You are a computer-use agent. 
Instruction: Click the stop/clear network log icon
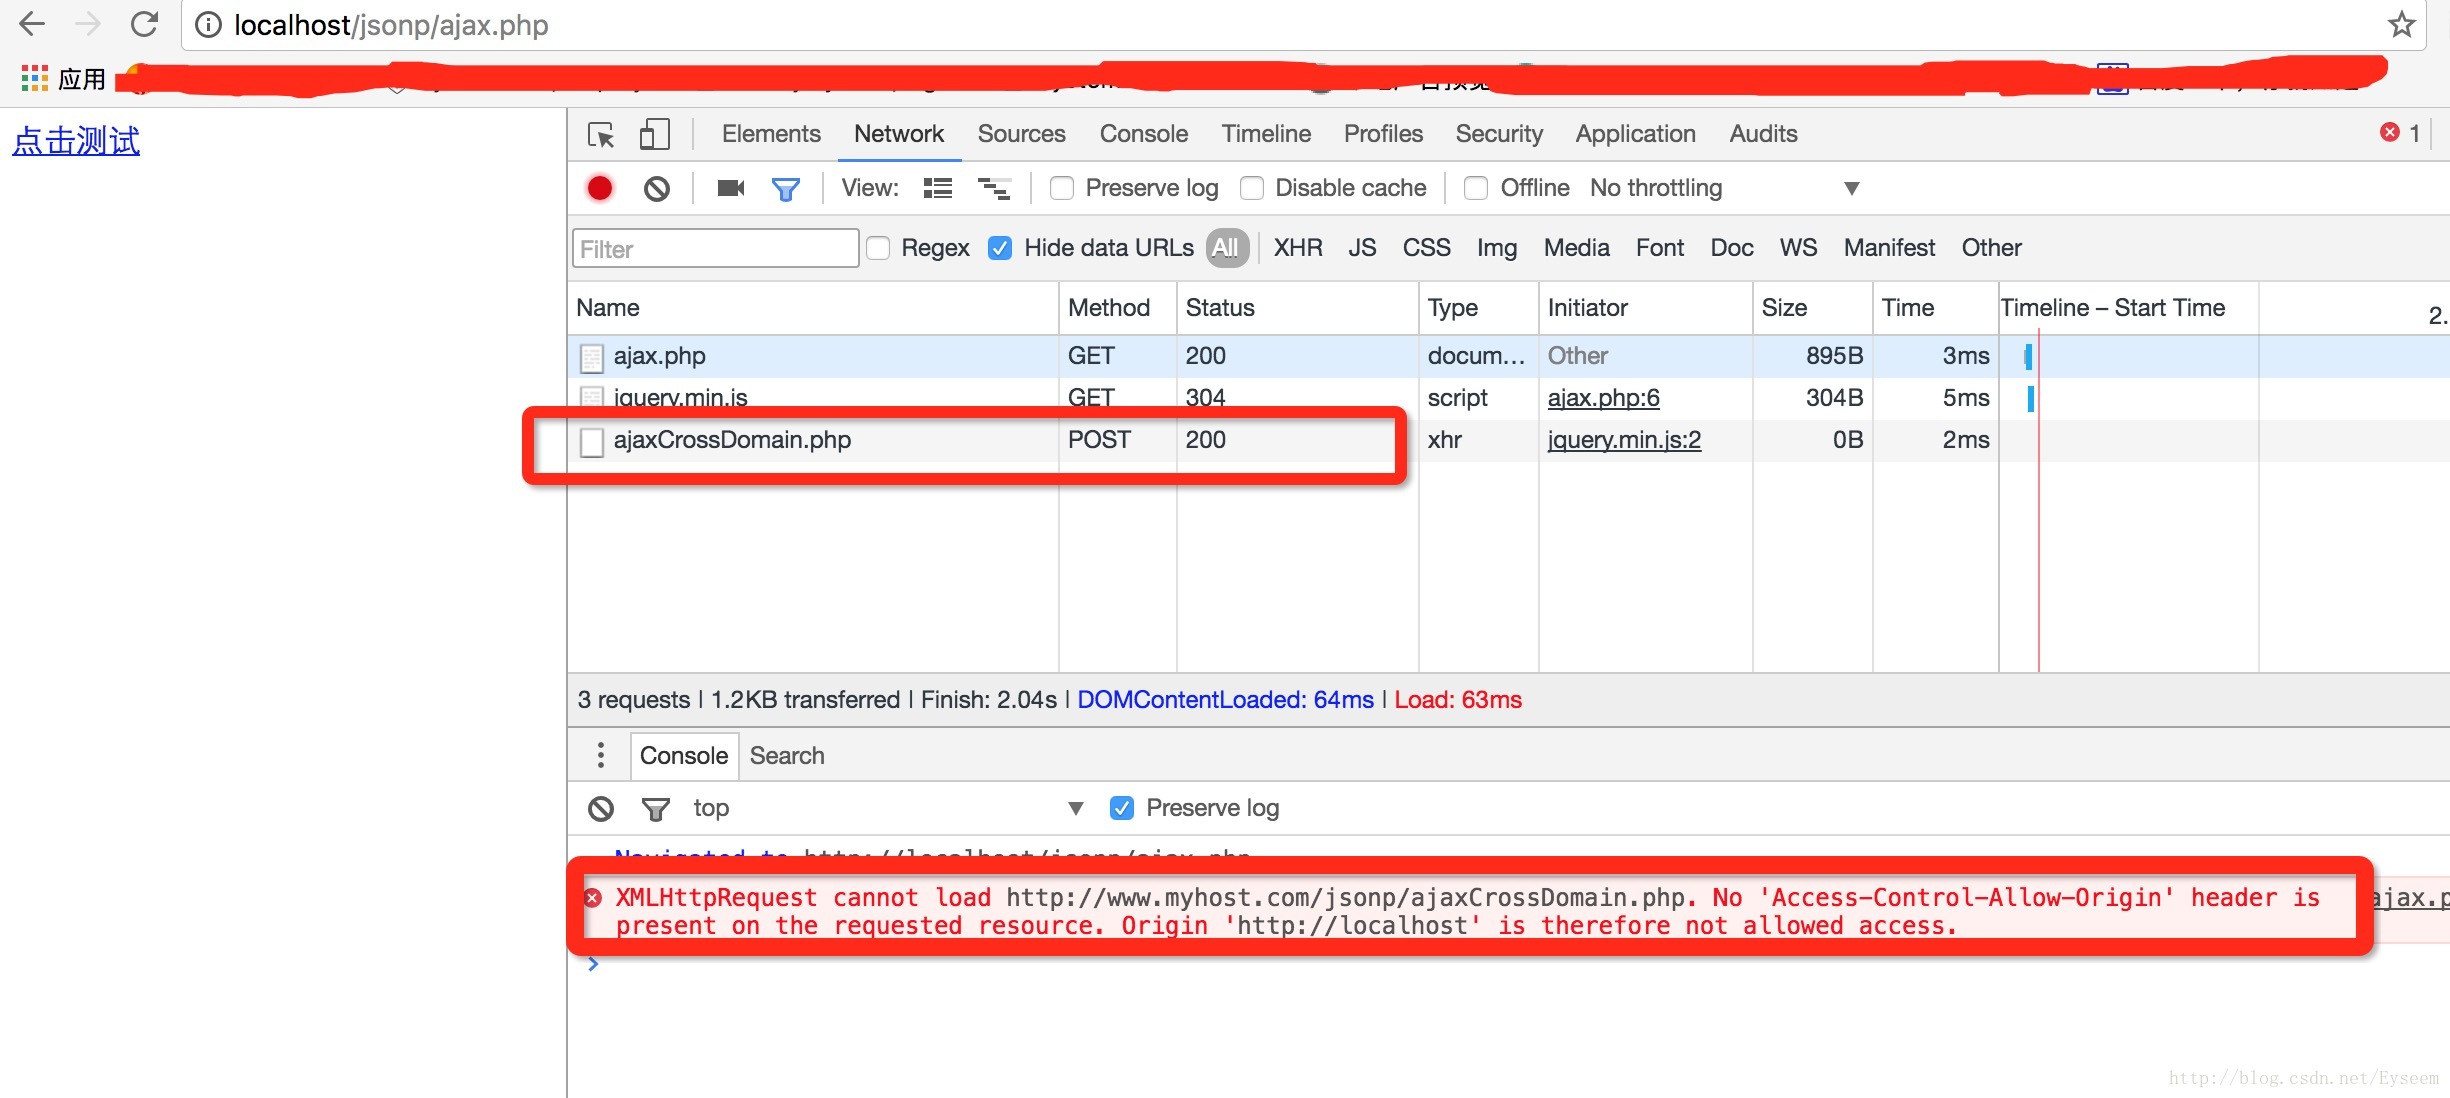(656, 187)
